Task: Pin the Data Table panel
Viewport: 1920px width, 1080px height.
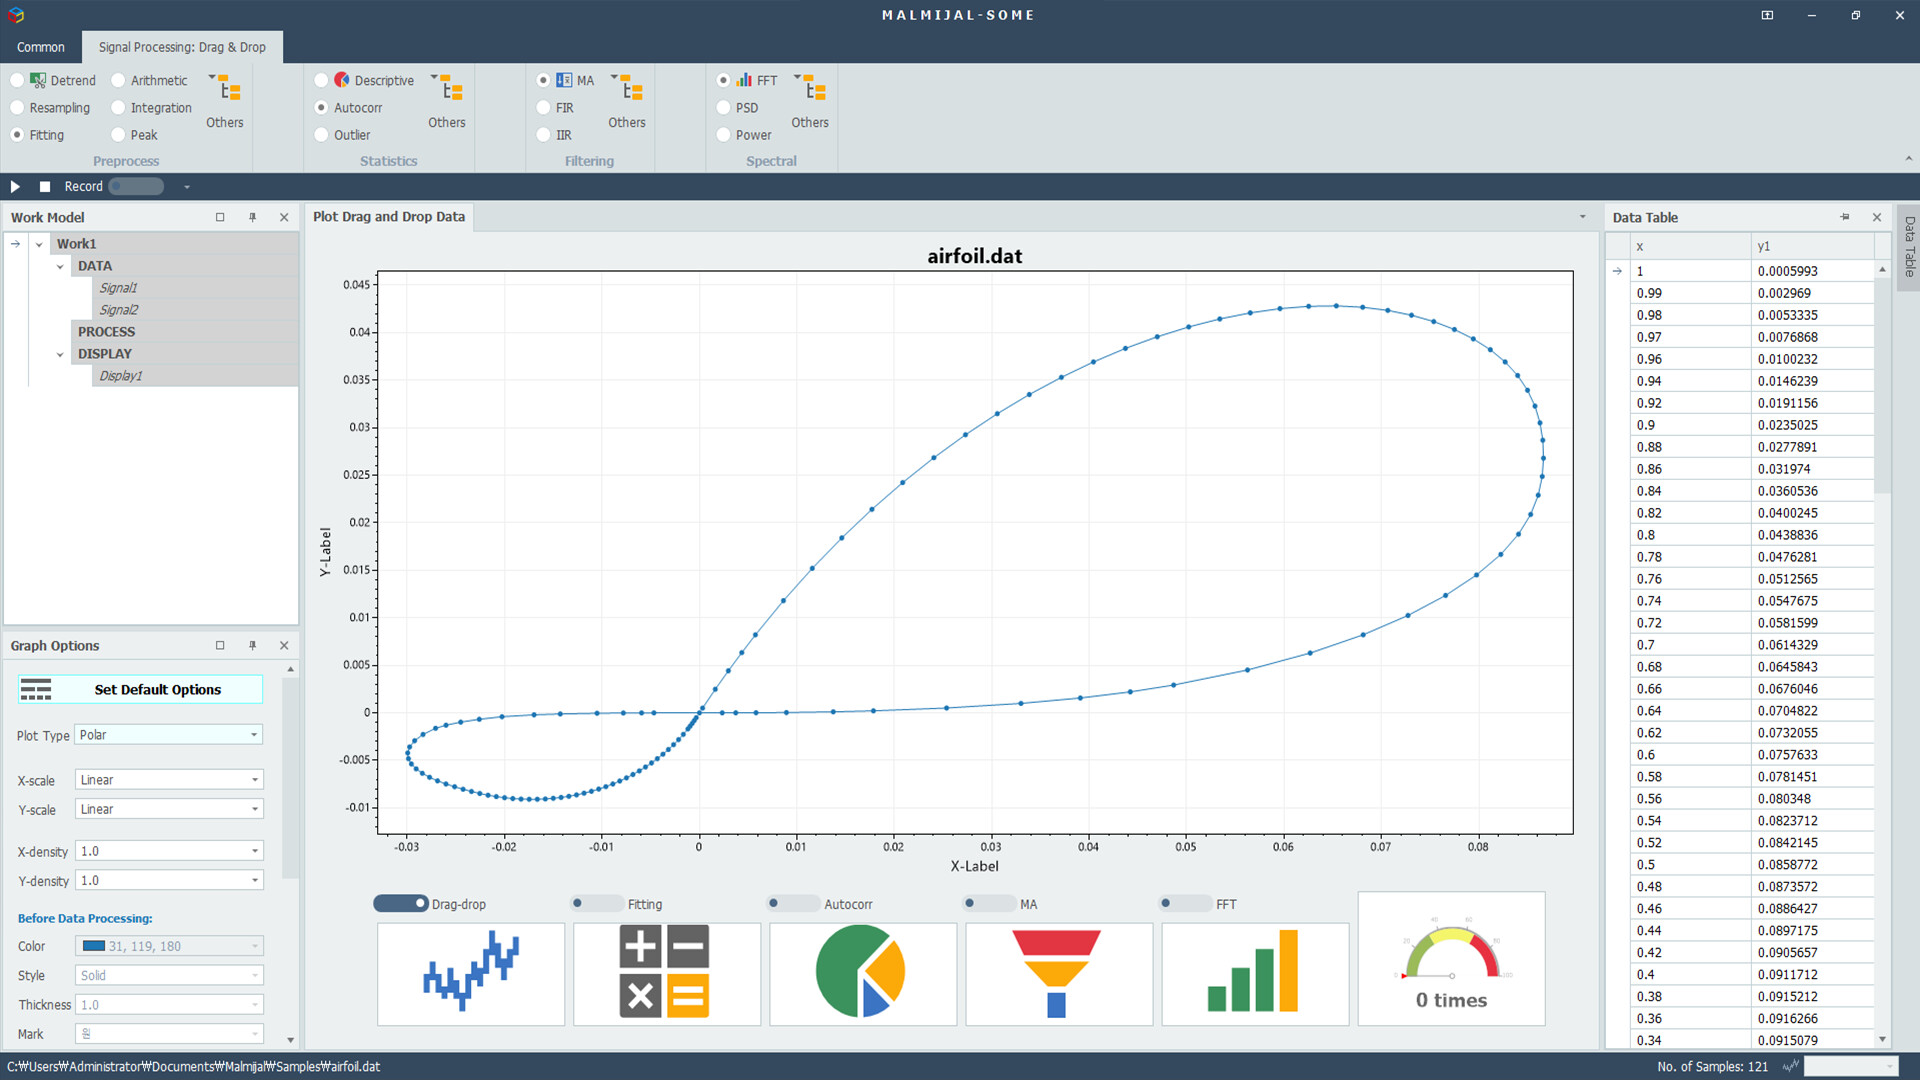Action: [x=1843, y=217]
